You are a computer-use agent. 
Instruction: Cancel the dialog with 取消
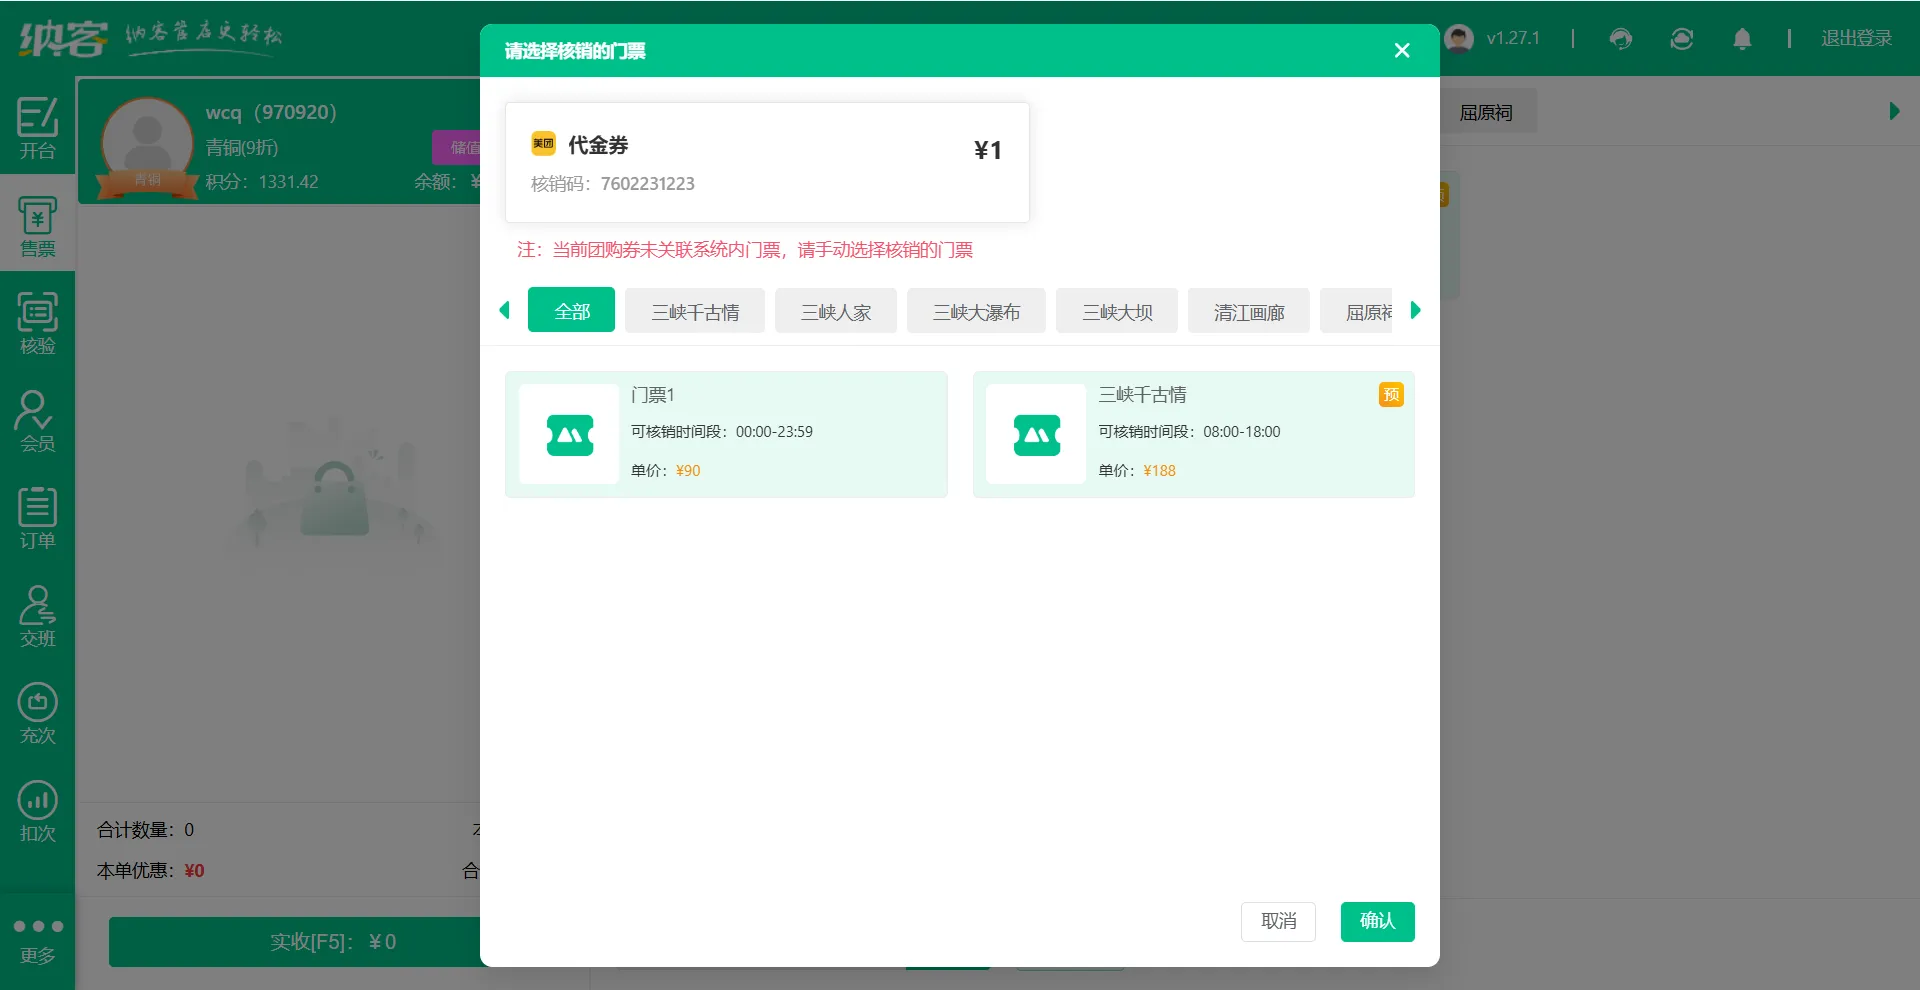(1278, 922)
